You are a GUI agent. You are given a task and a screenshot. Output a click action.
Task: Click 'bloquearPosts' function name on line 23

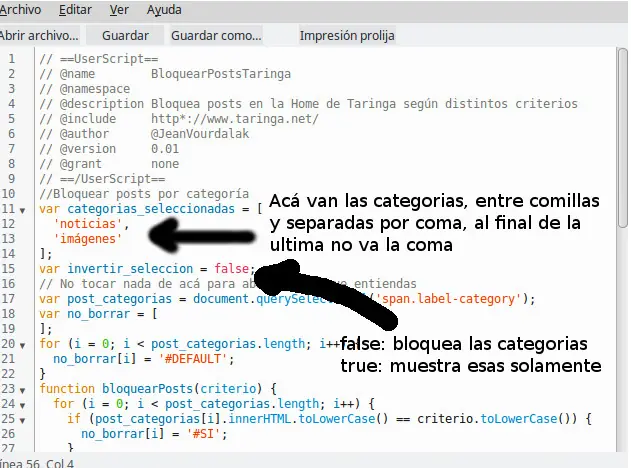pyautogui.click(x=147, y=389)
